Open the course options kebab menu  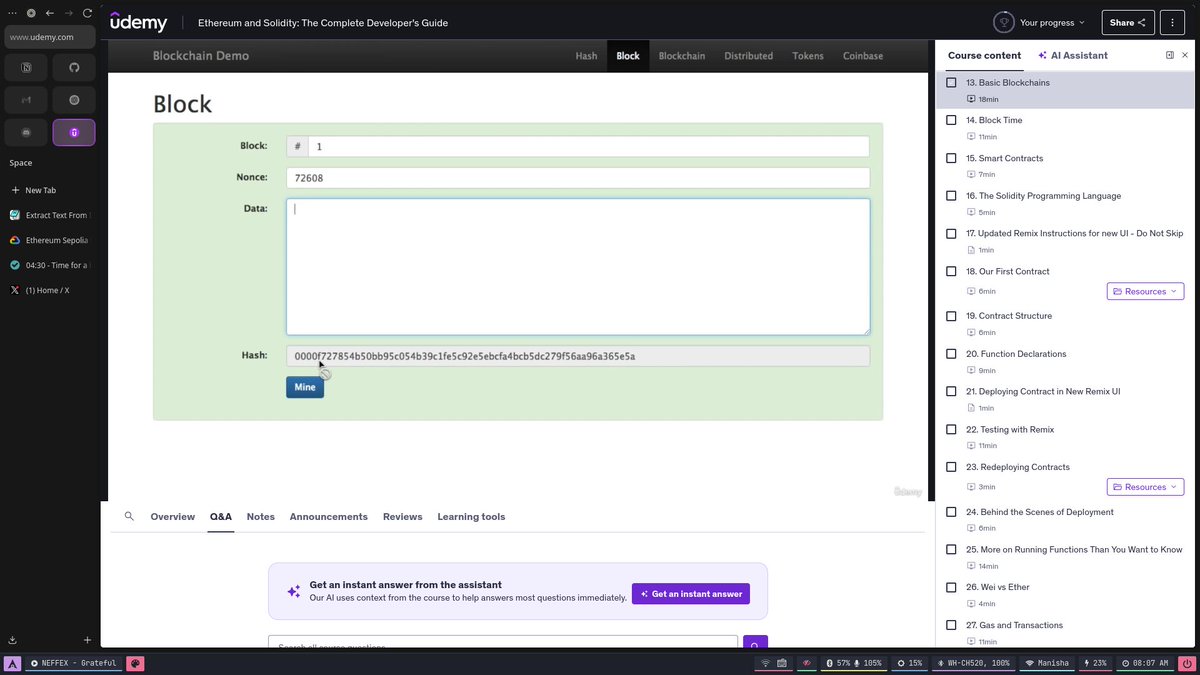click(1172, 22)
